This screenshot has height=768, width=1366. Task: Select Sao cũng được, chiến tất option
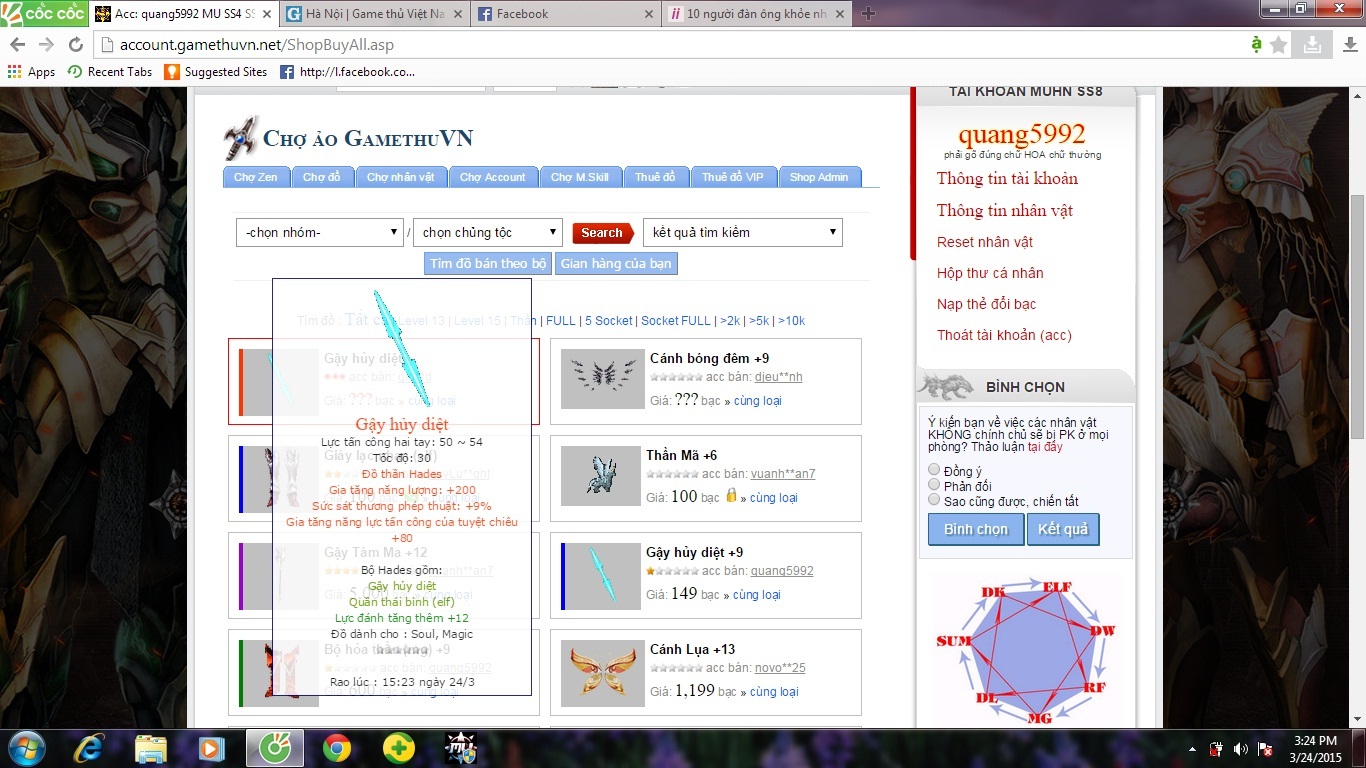click(934, 500)
